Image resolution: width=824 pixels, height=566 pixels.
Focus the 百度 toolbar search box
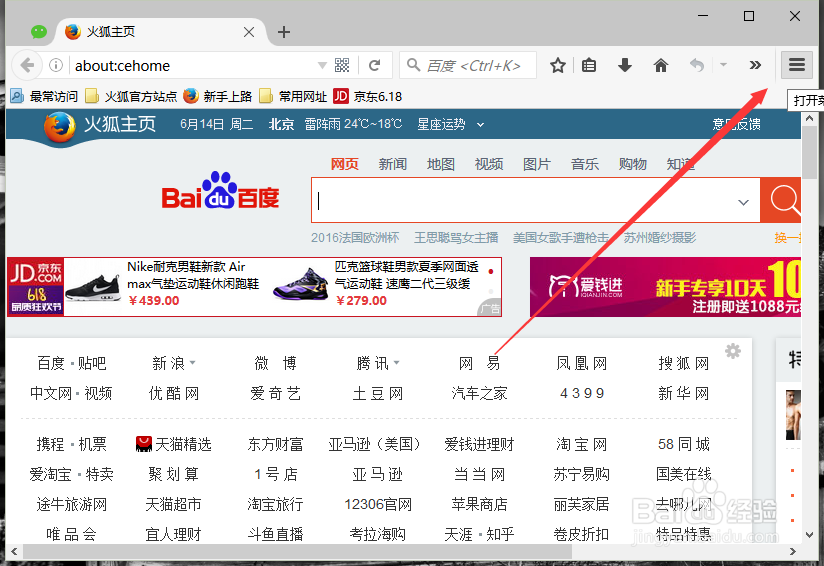468,65
